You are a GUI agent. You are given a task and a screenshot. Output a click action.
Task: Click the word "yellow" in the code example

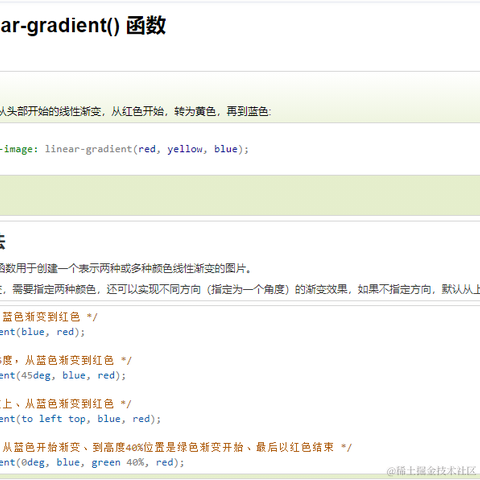[x=185, y=149]
